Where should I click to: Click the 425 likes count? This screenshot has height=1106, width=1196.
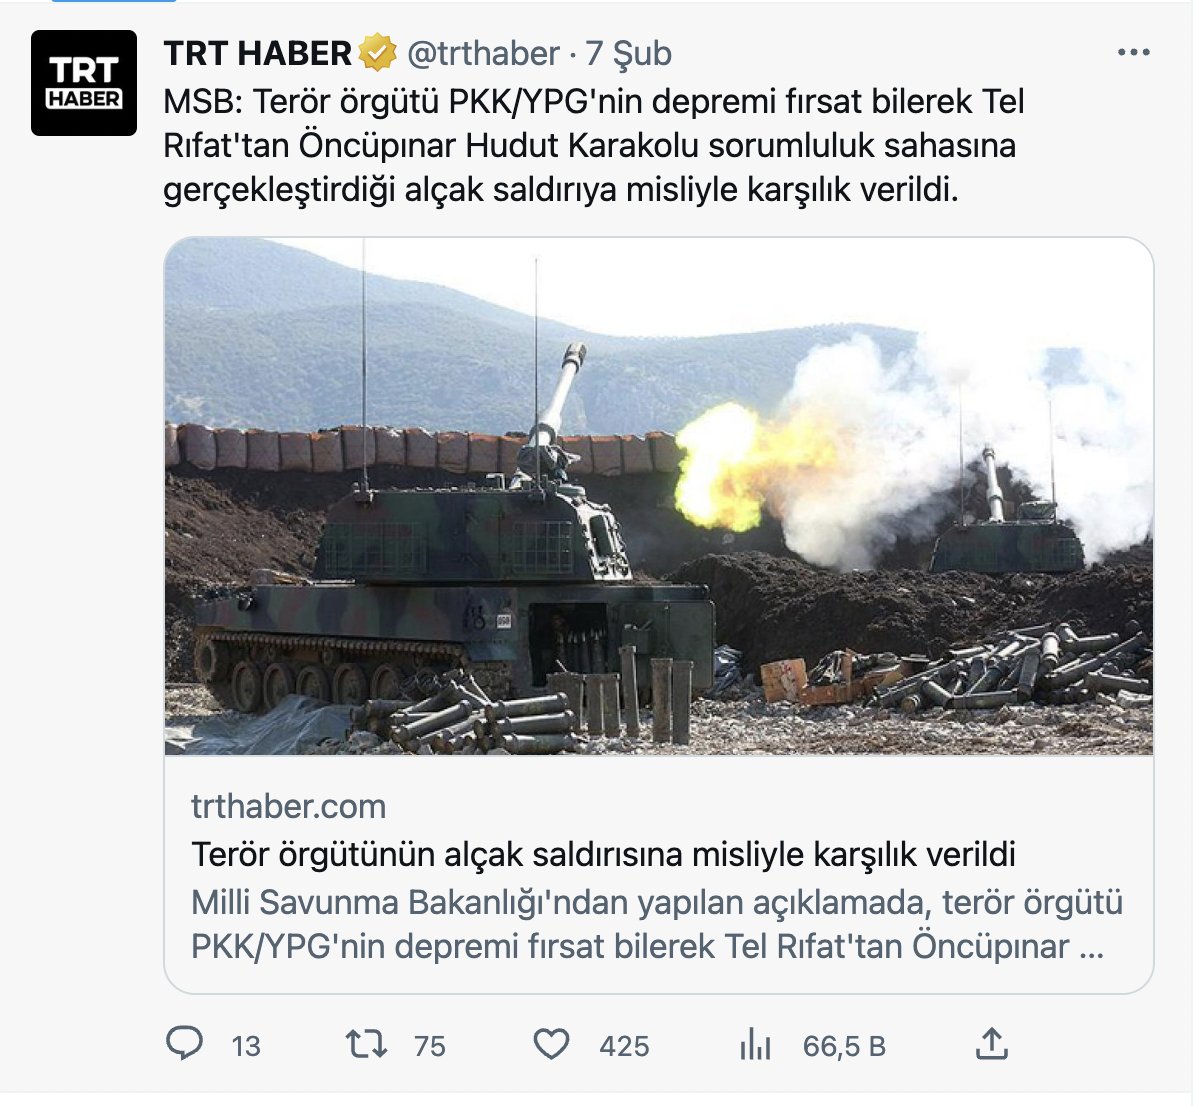coord(624,1046)
